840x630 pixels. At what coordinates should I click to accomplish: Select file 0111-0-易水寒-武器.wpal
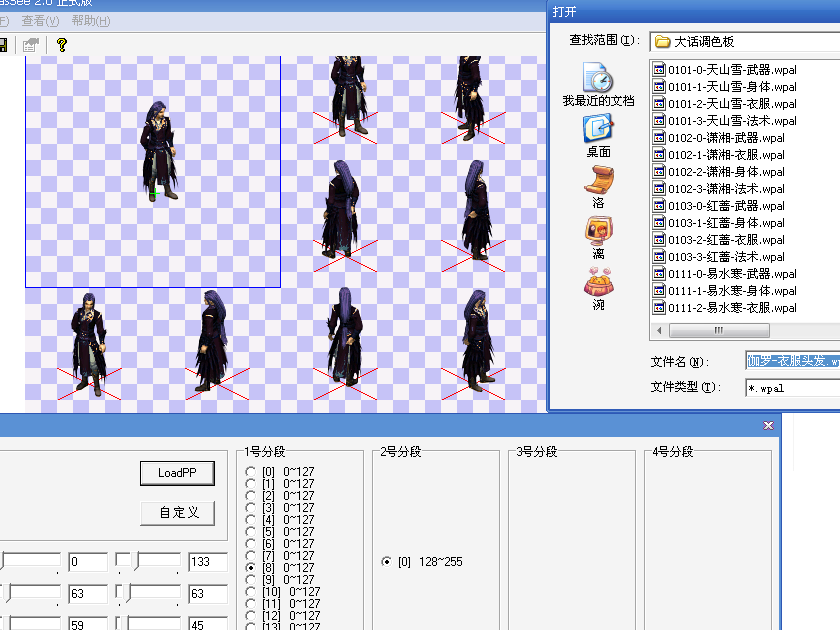(725, 274)
